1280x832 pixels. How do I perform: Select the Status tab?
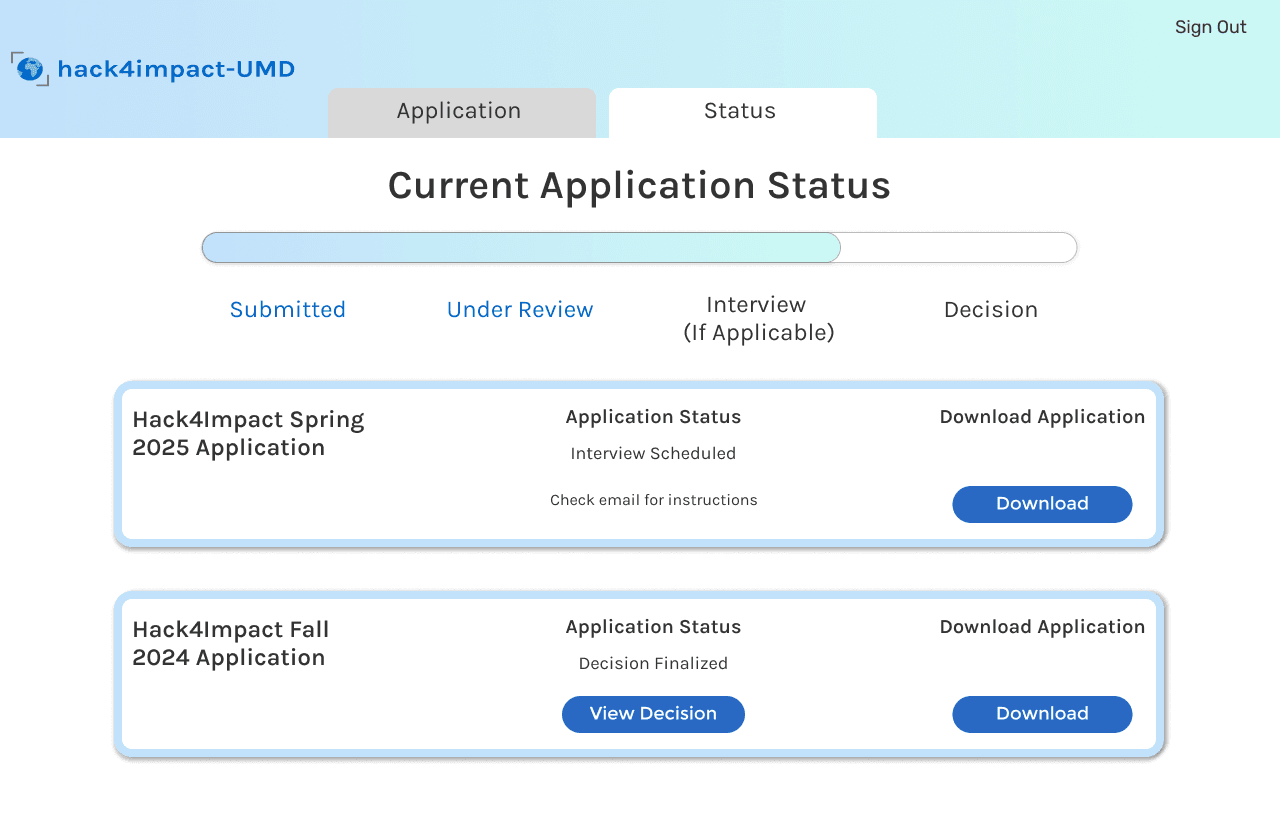coord(742,111)
